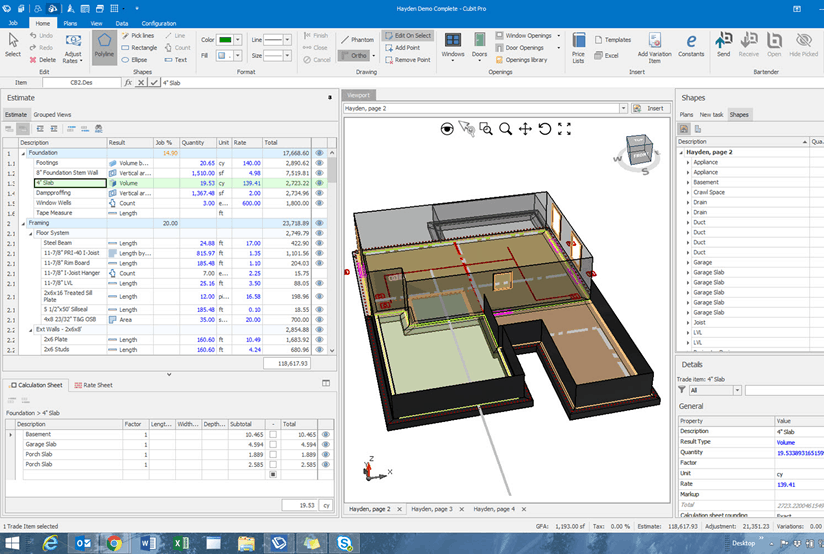Screen dimensions: 824x554
Task: Collapse the Floor System group
Action: [x=30, y=233]
